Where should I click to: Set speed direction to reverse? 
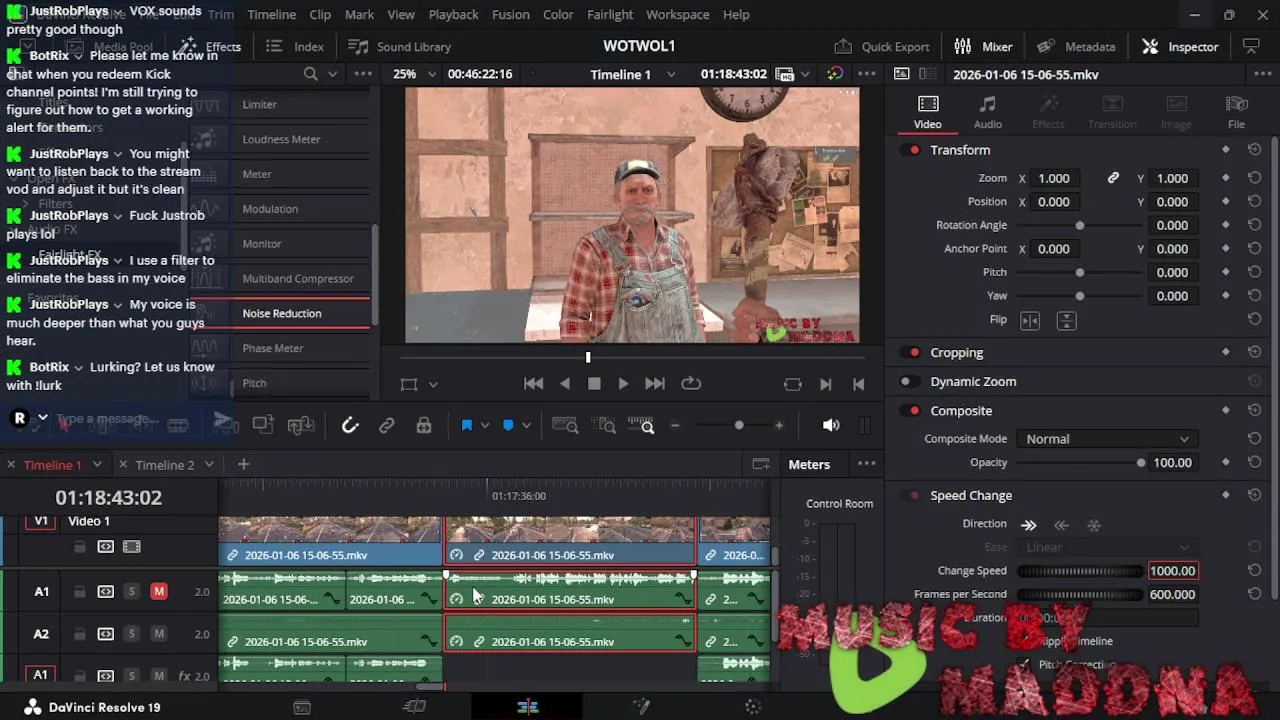click(x=1062, y=525)
